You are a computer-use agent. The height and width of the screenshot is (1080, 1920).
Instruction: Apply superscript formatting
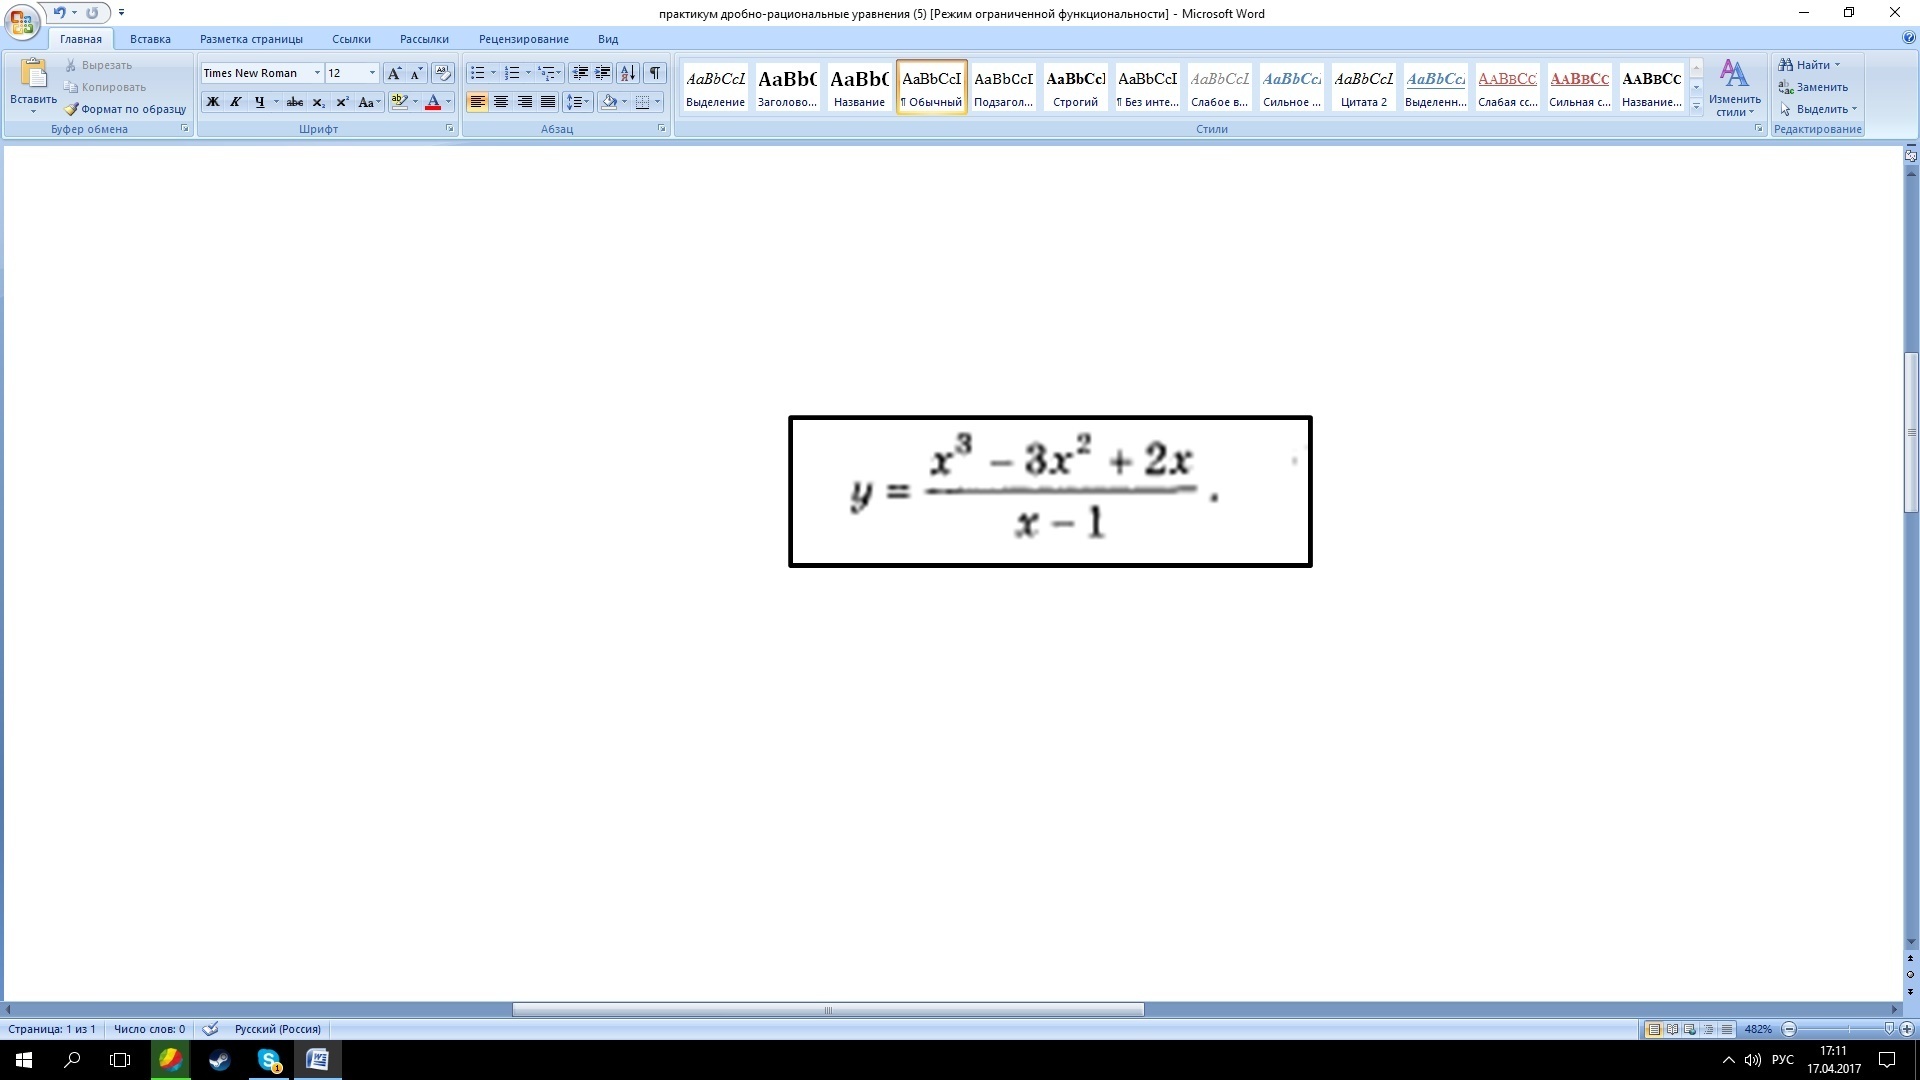pos(342,102)
